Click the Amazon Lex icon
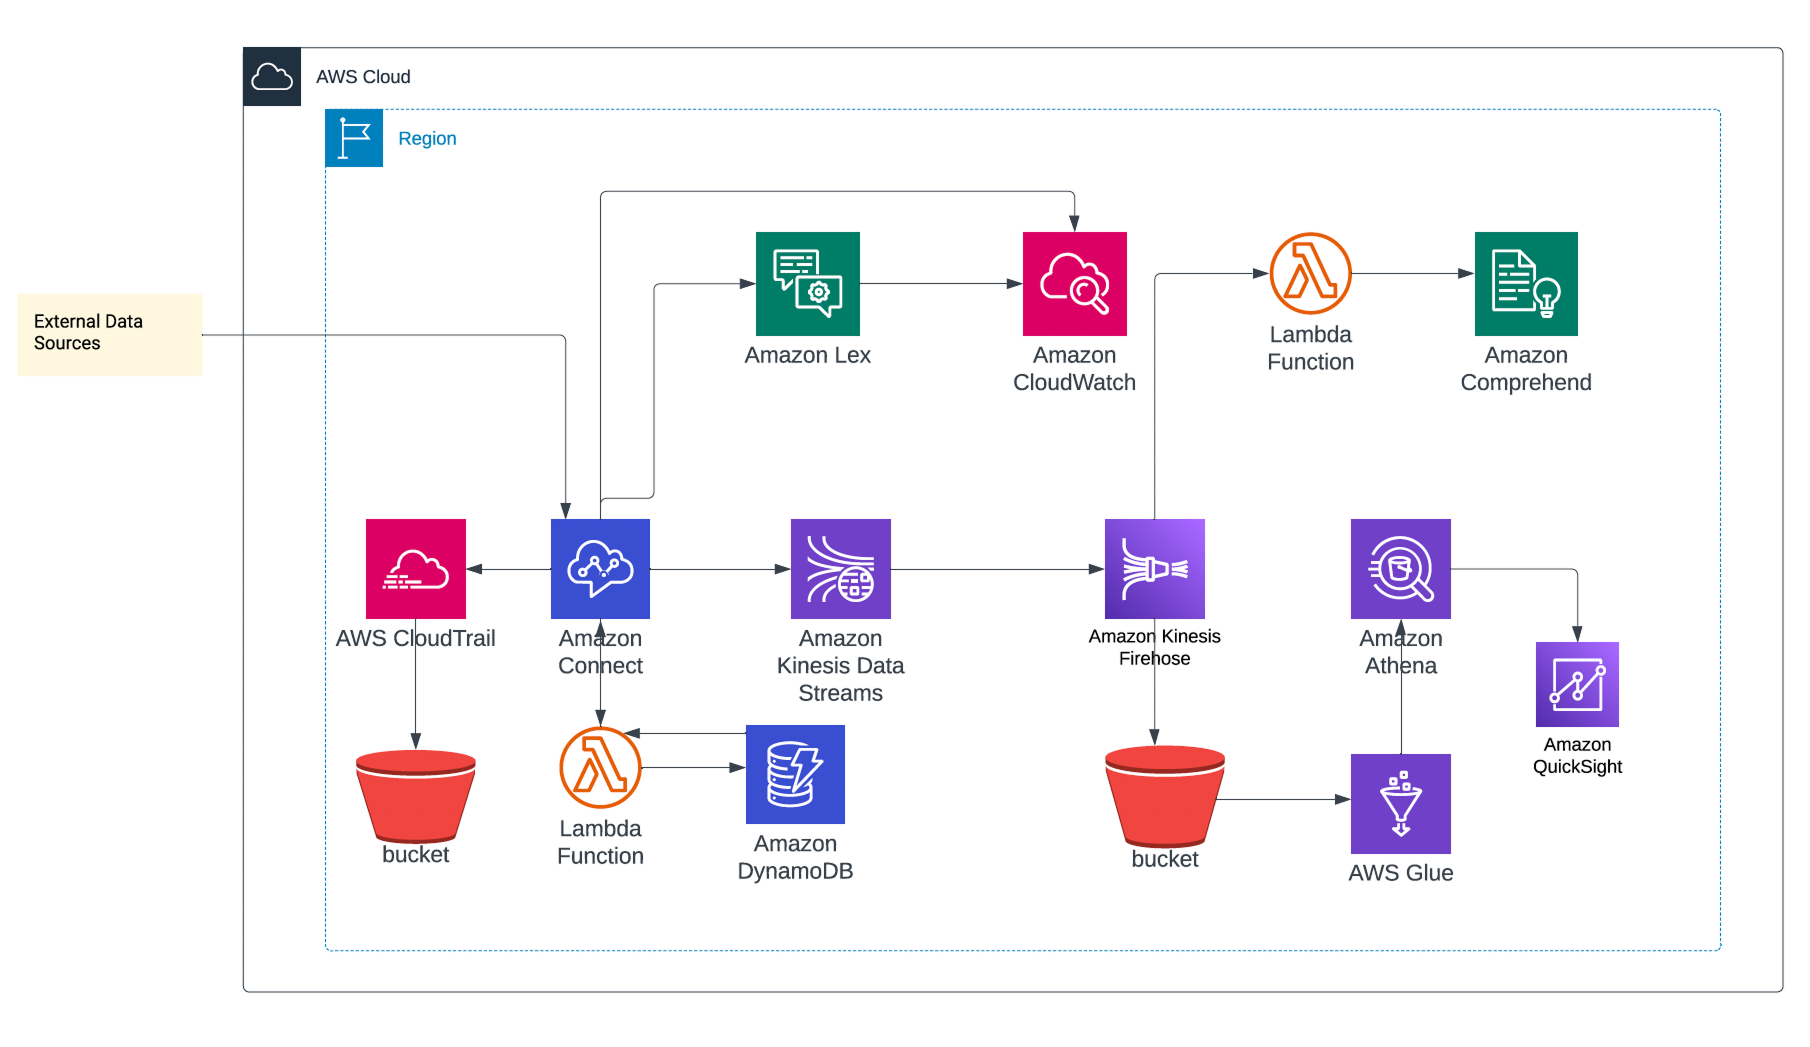This screenshot has height=1047, width=1810. pos(807,284)
